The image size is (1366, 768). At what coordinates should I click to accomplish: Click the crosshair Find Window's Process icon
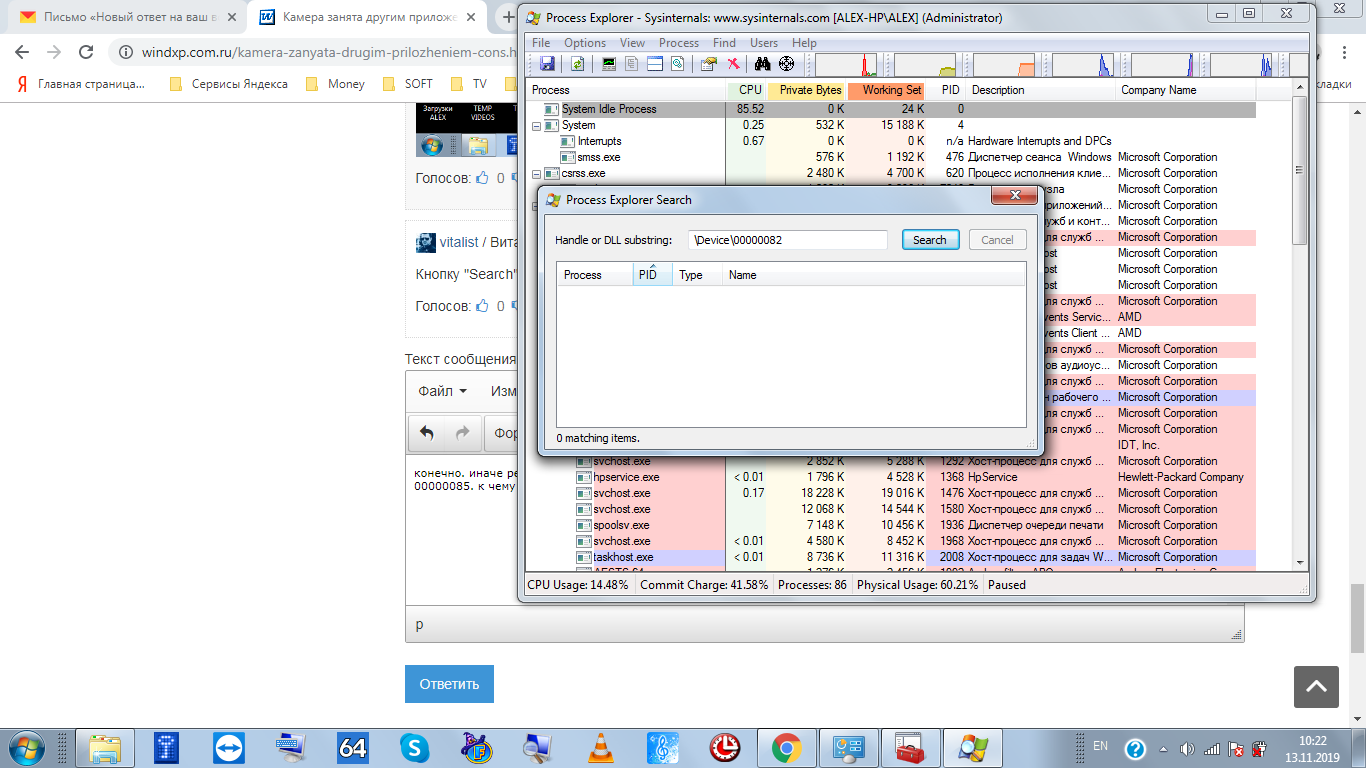(786, 64)
